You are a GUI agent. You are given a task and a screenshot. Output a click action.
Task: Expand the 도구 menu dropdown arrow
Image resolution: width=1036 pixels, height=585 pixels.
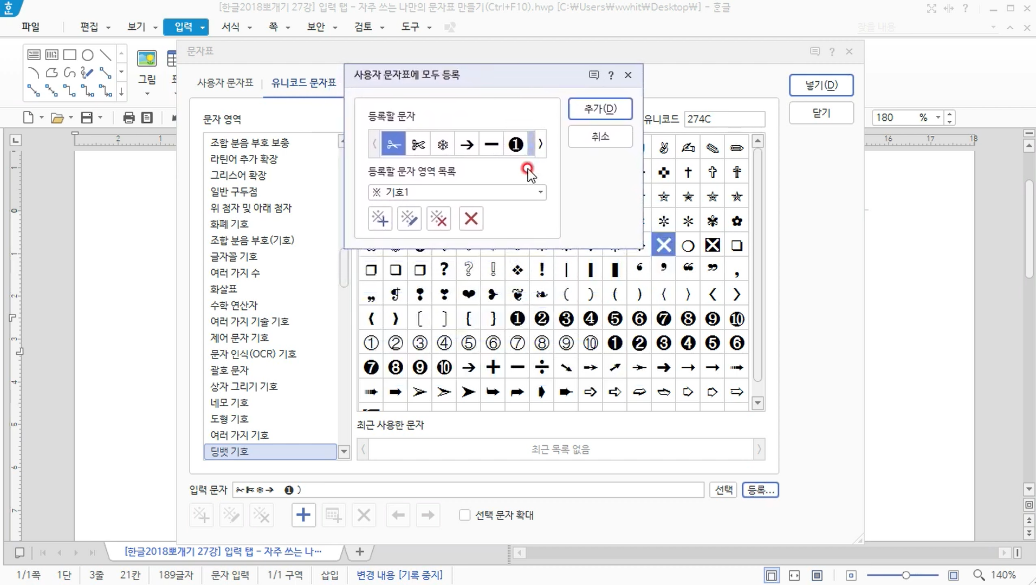429,28
